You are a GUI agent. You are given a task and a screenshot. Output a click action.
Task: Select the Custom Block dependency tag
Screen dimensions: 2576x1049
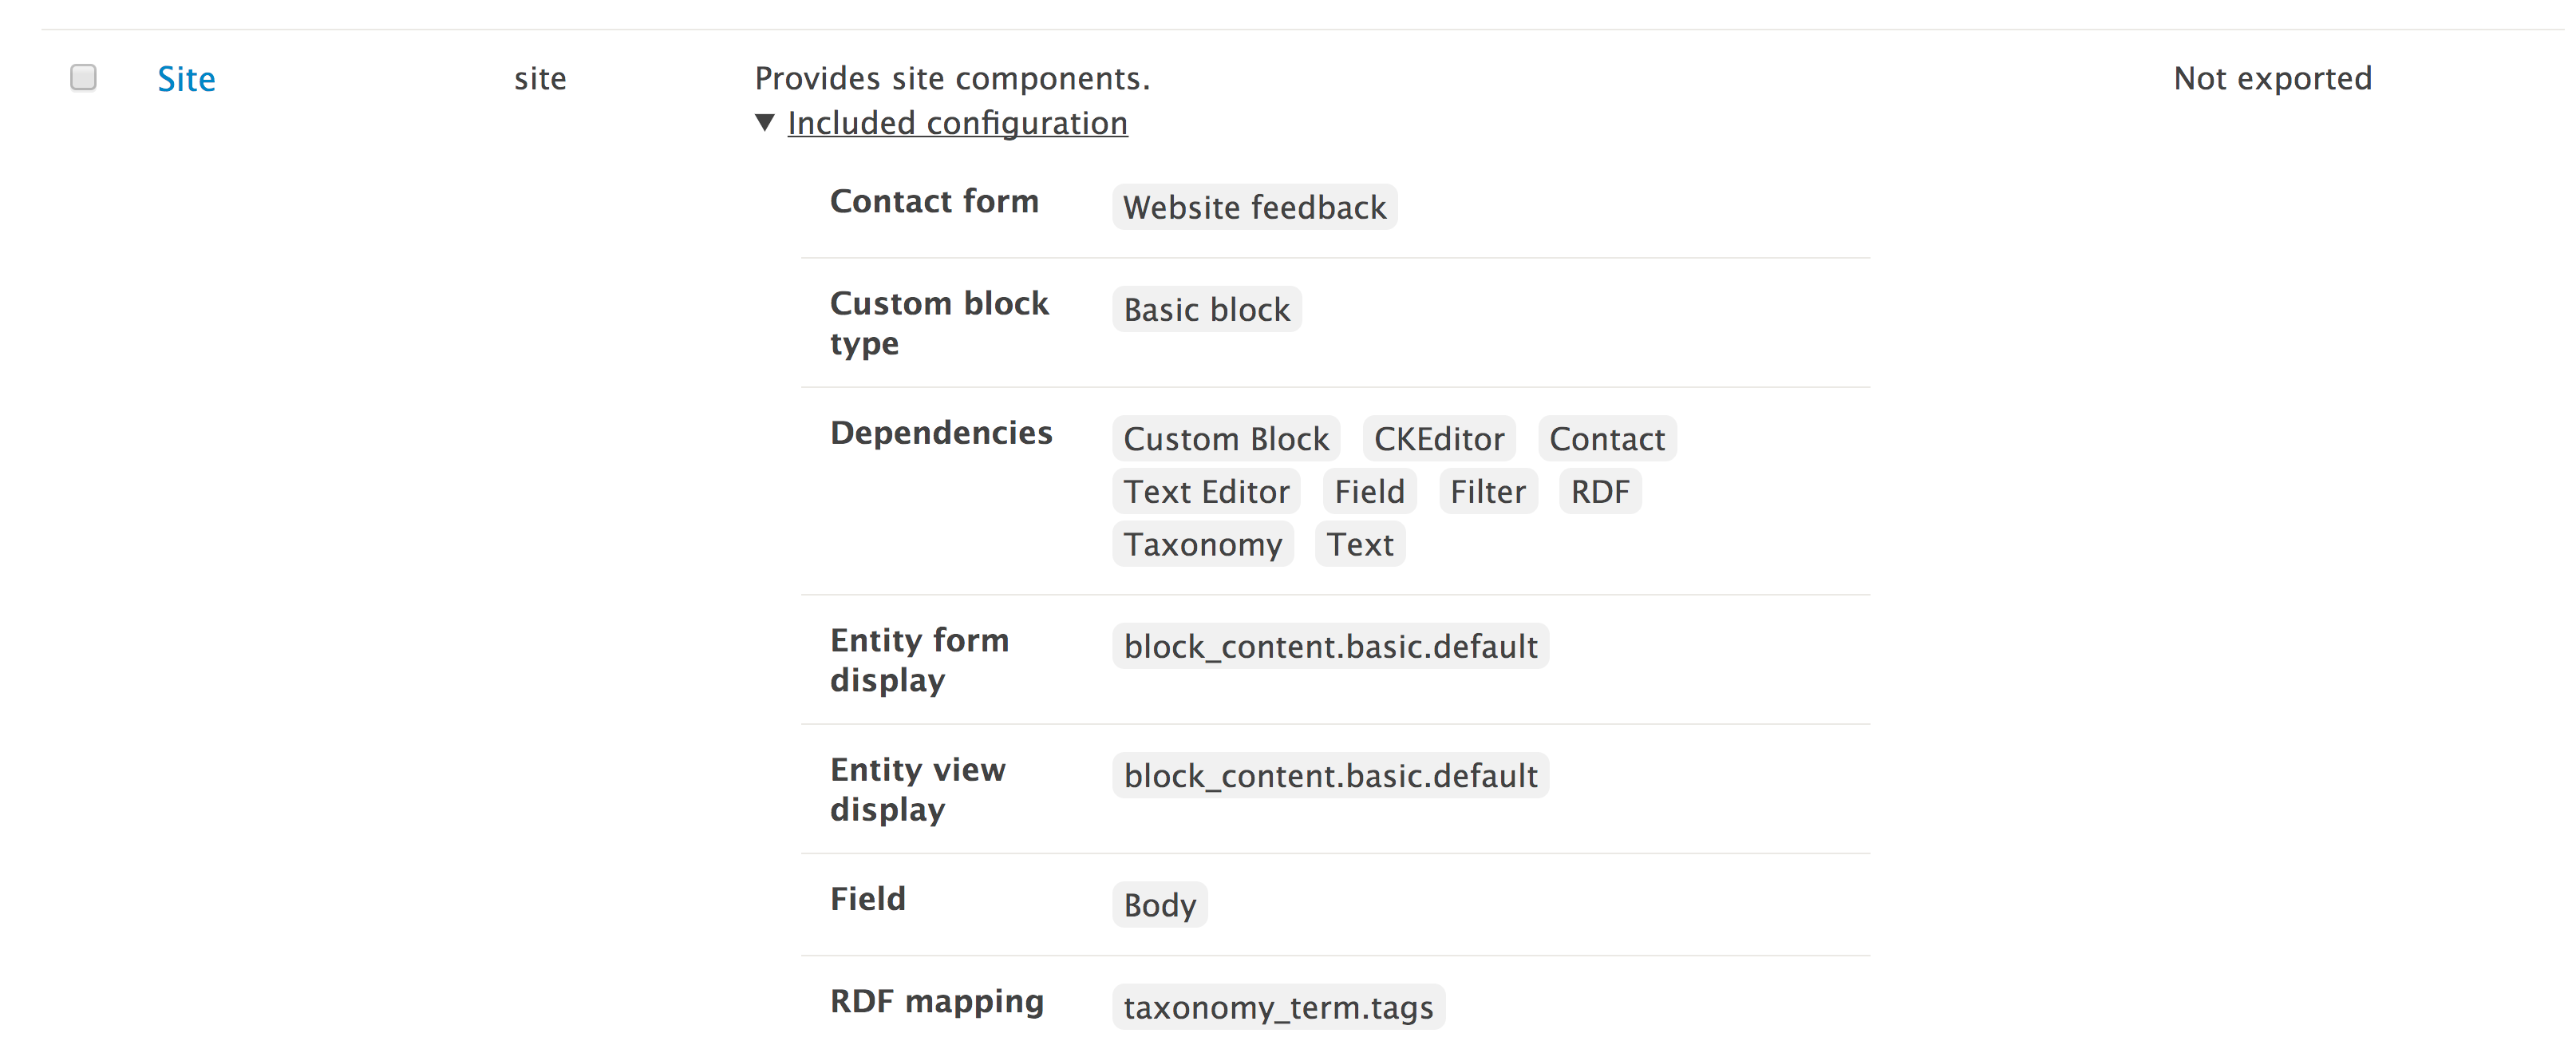(x=1225, y=439)
